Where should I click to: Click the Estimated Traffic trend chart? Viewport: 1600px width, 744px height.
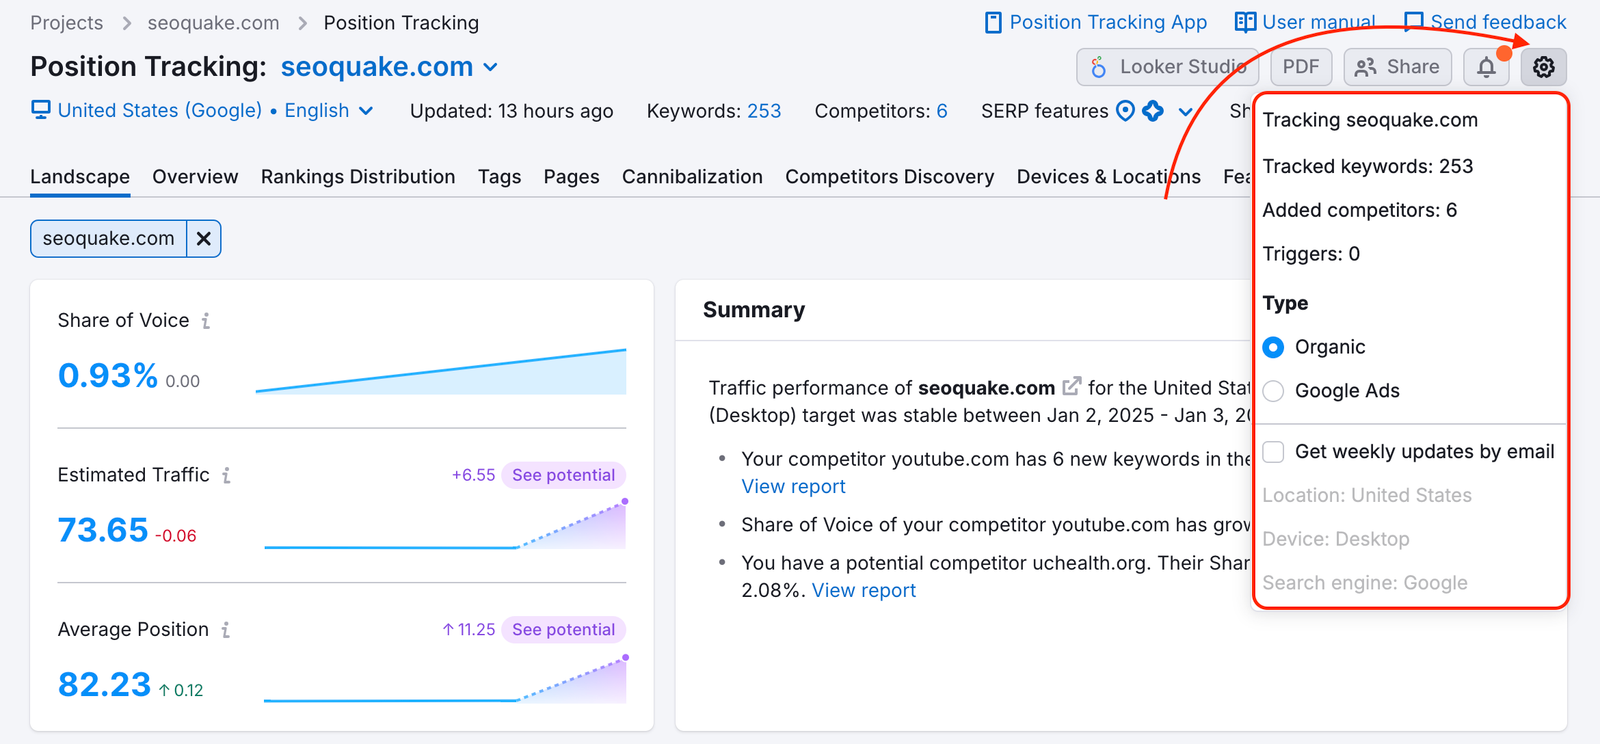point(446,524)
